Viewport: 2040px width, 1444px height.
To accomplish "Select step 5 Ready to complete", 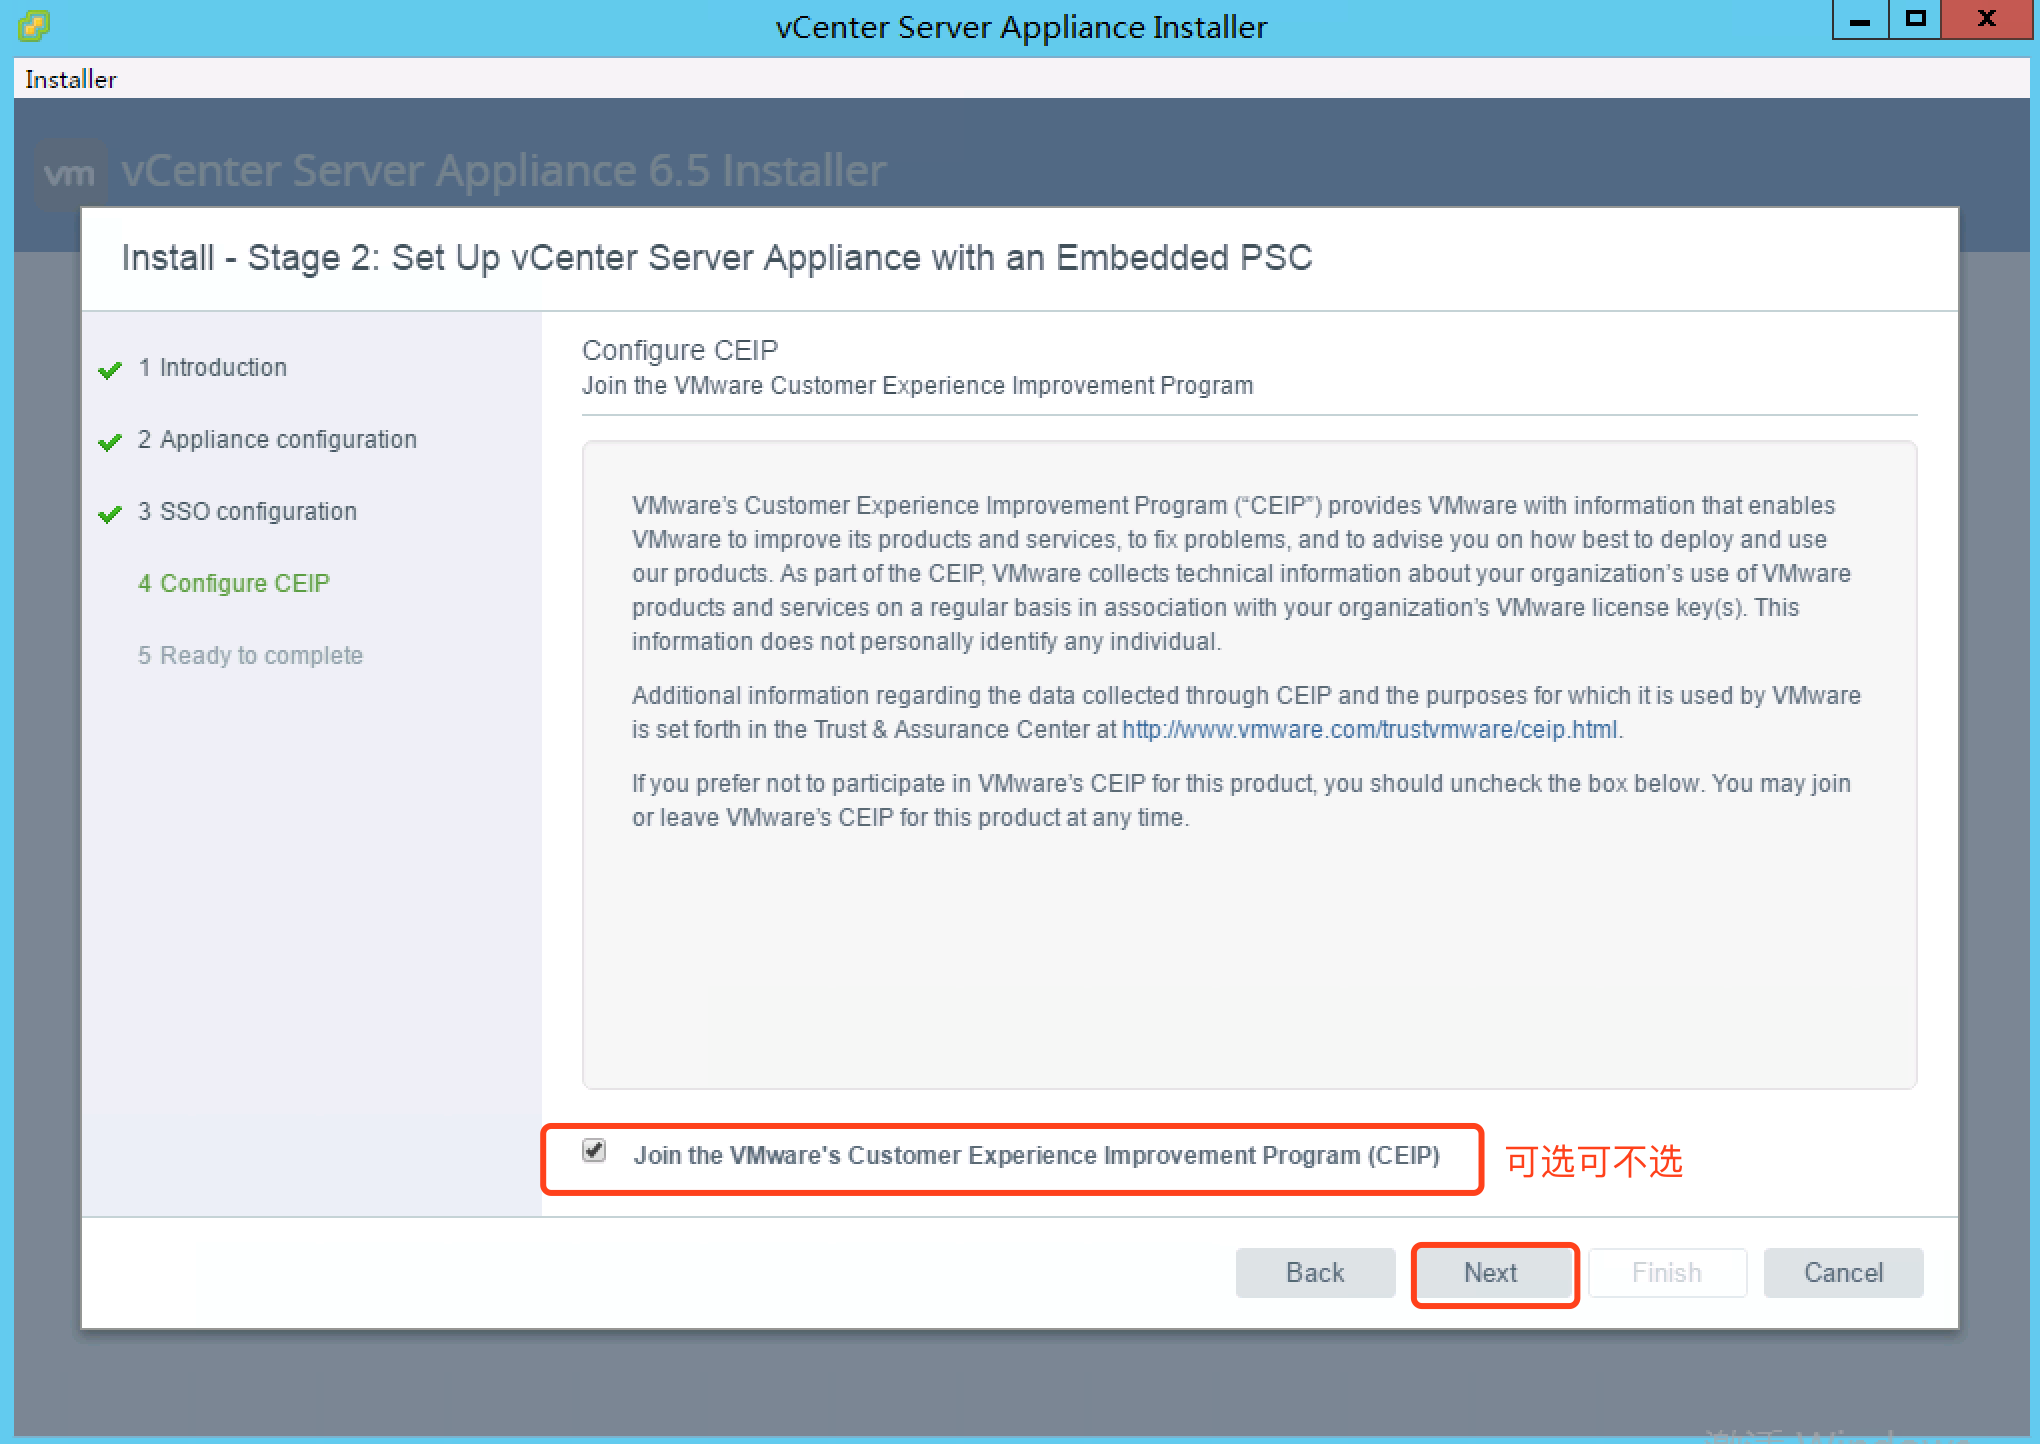I will click(x=250, y=656).
